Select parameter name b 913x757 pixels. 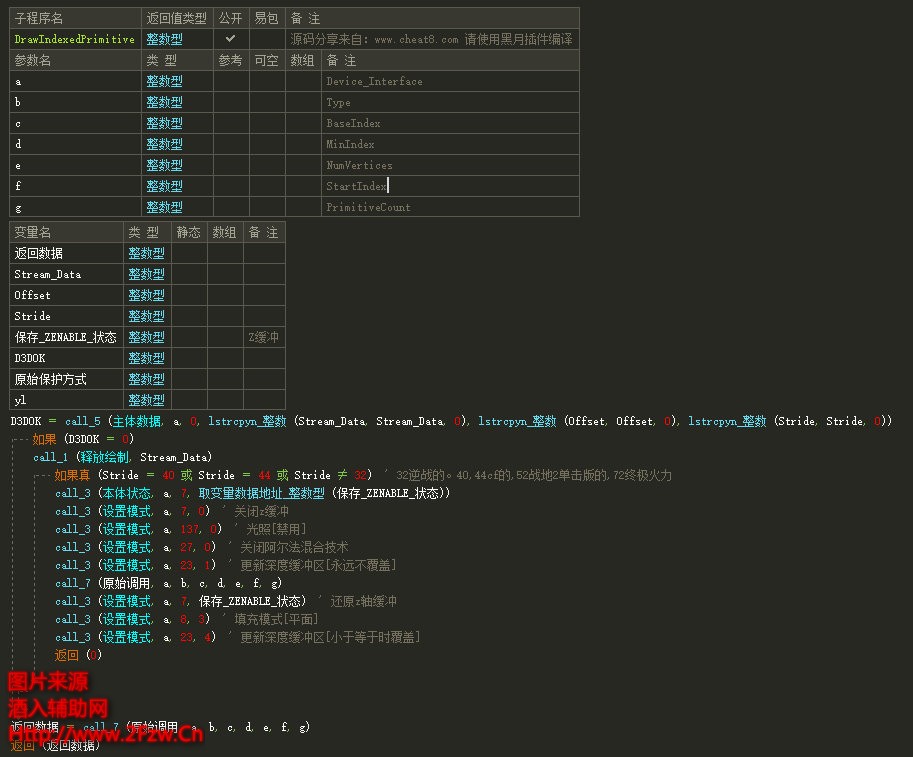click(18, 102)
